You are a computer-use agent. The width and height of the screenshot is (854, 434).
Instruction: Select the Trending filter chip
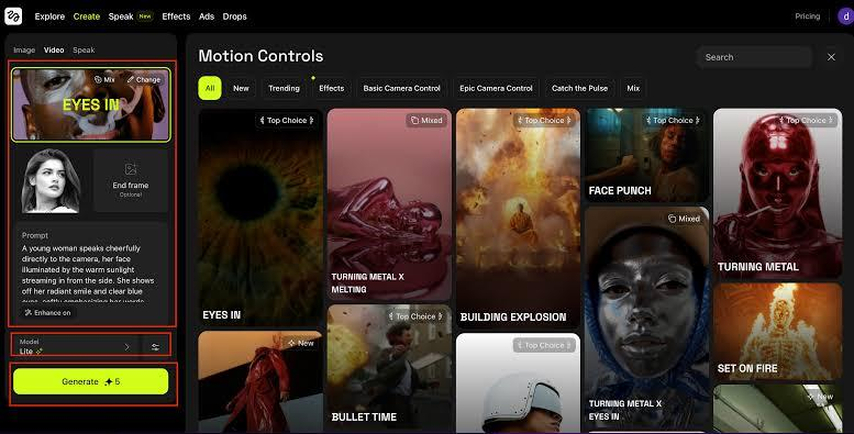[x=284, y=88]
